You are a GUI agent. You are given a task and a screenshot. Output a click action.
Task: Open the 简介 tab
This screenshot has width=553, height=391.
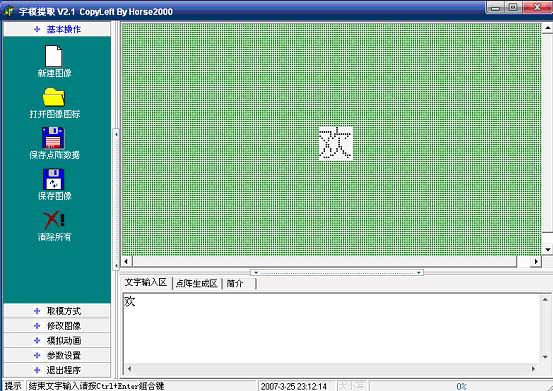239,283
